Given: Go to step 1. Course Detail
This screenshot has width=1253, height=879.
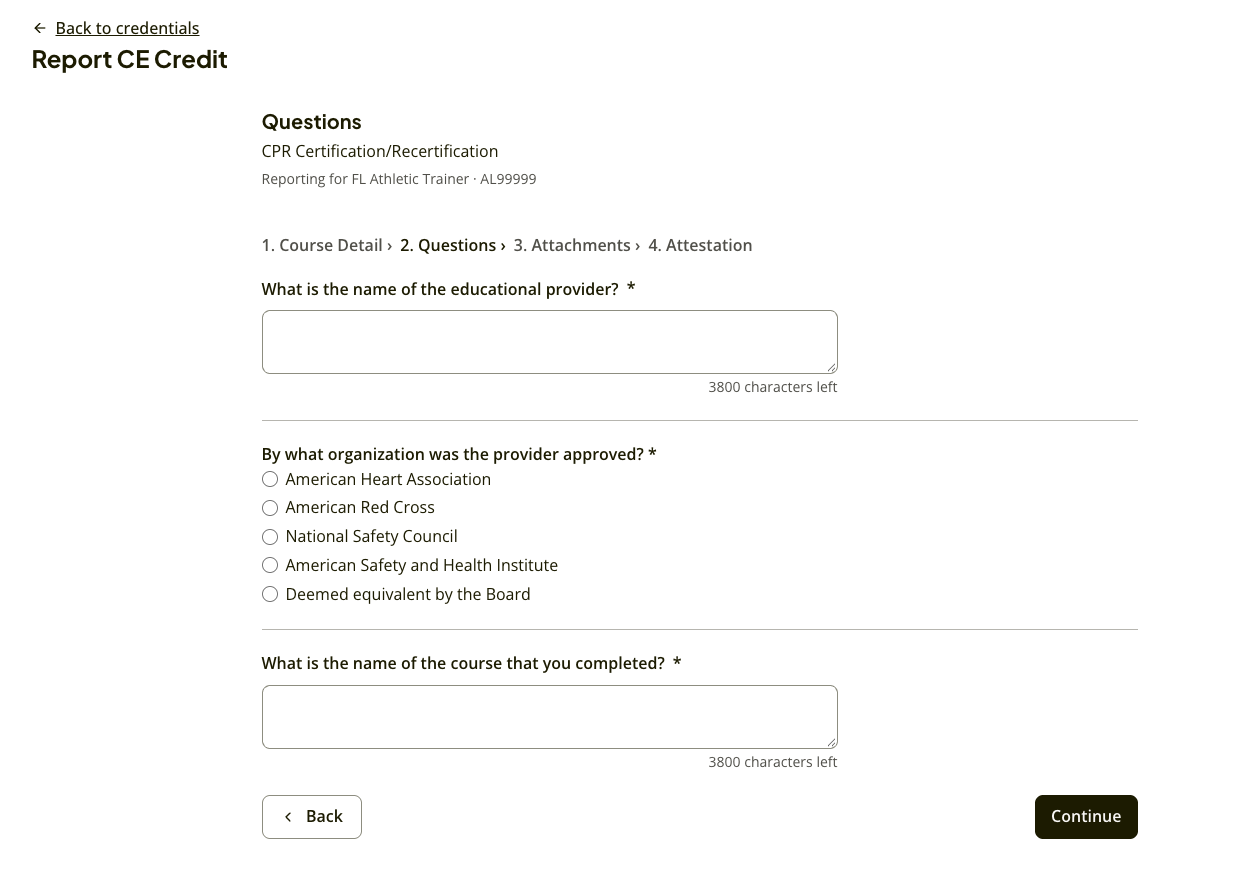Looking at the screenshot, I should point(322,245).
